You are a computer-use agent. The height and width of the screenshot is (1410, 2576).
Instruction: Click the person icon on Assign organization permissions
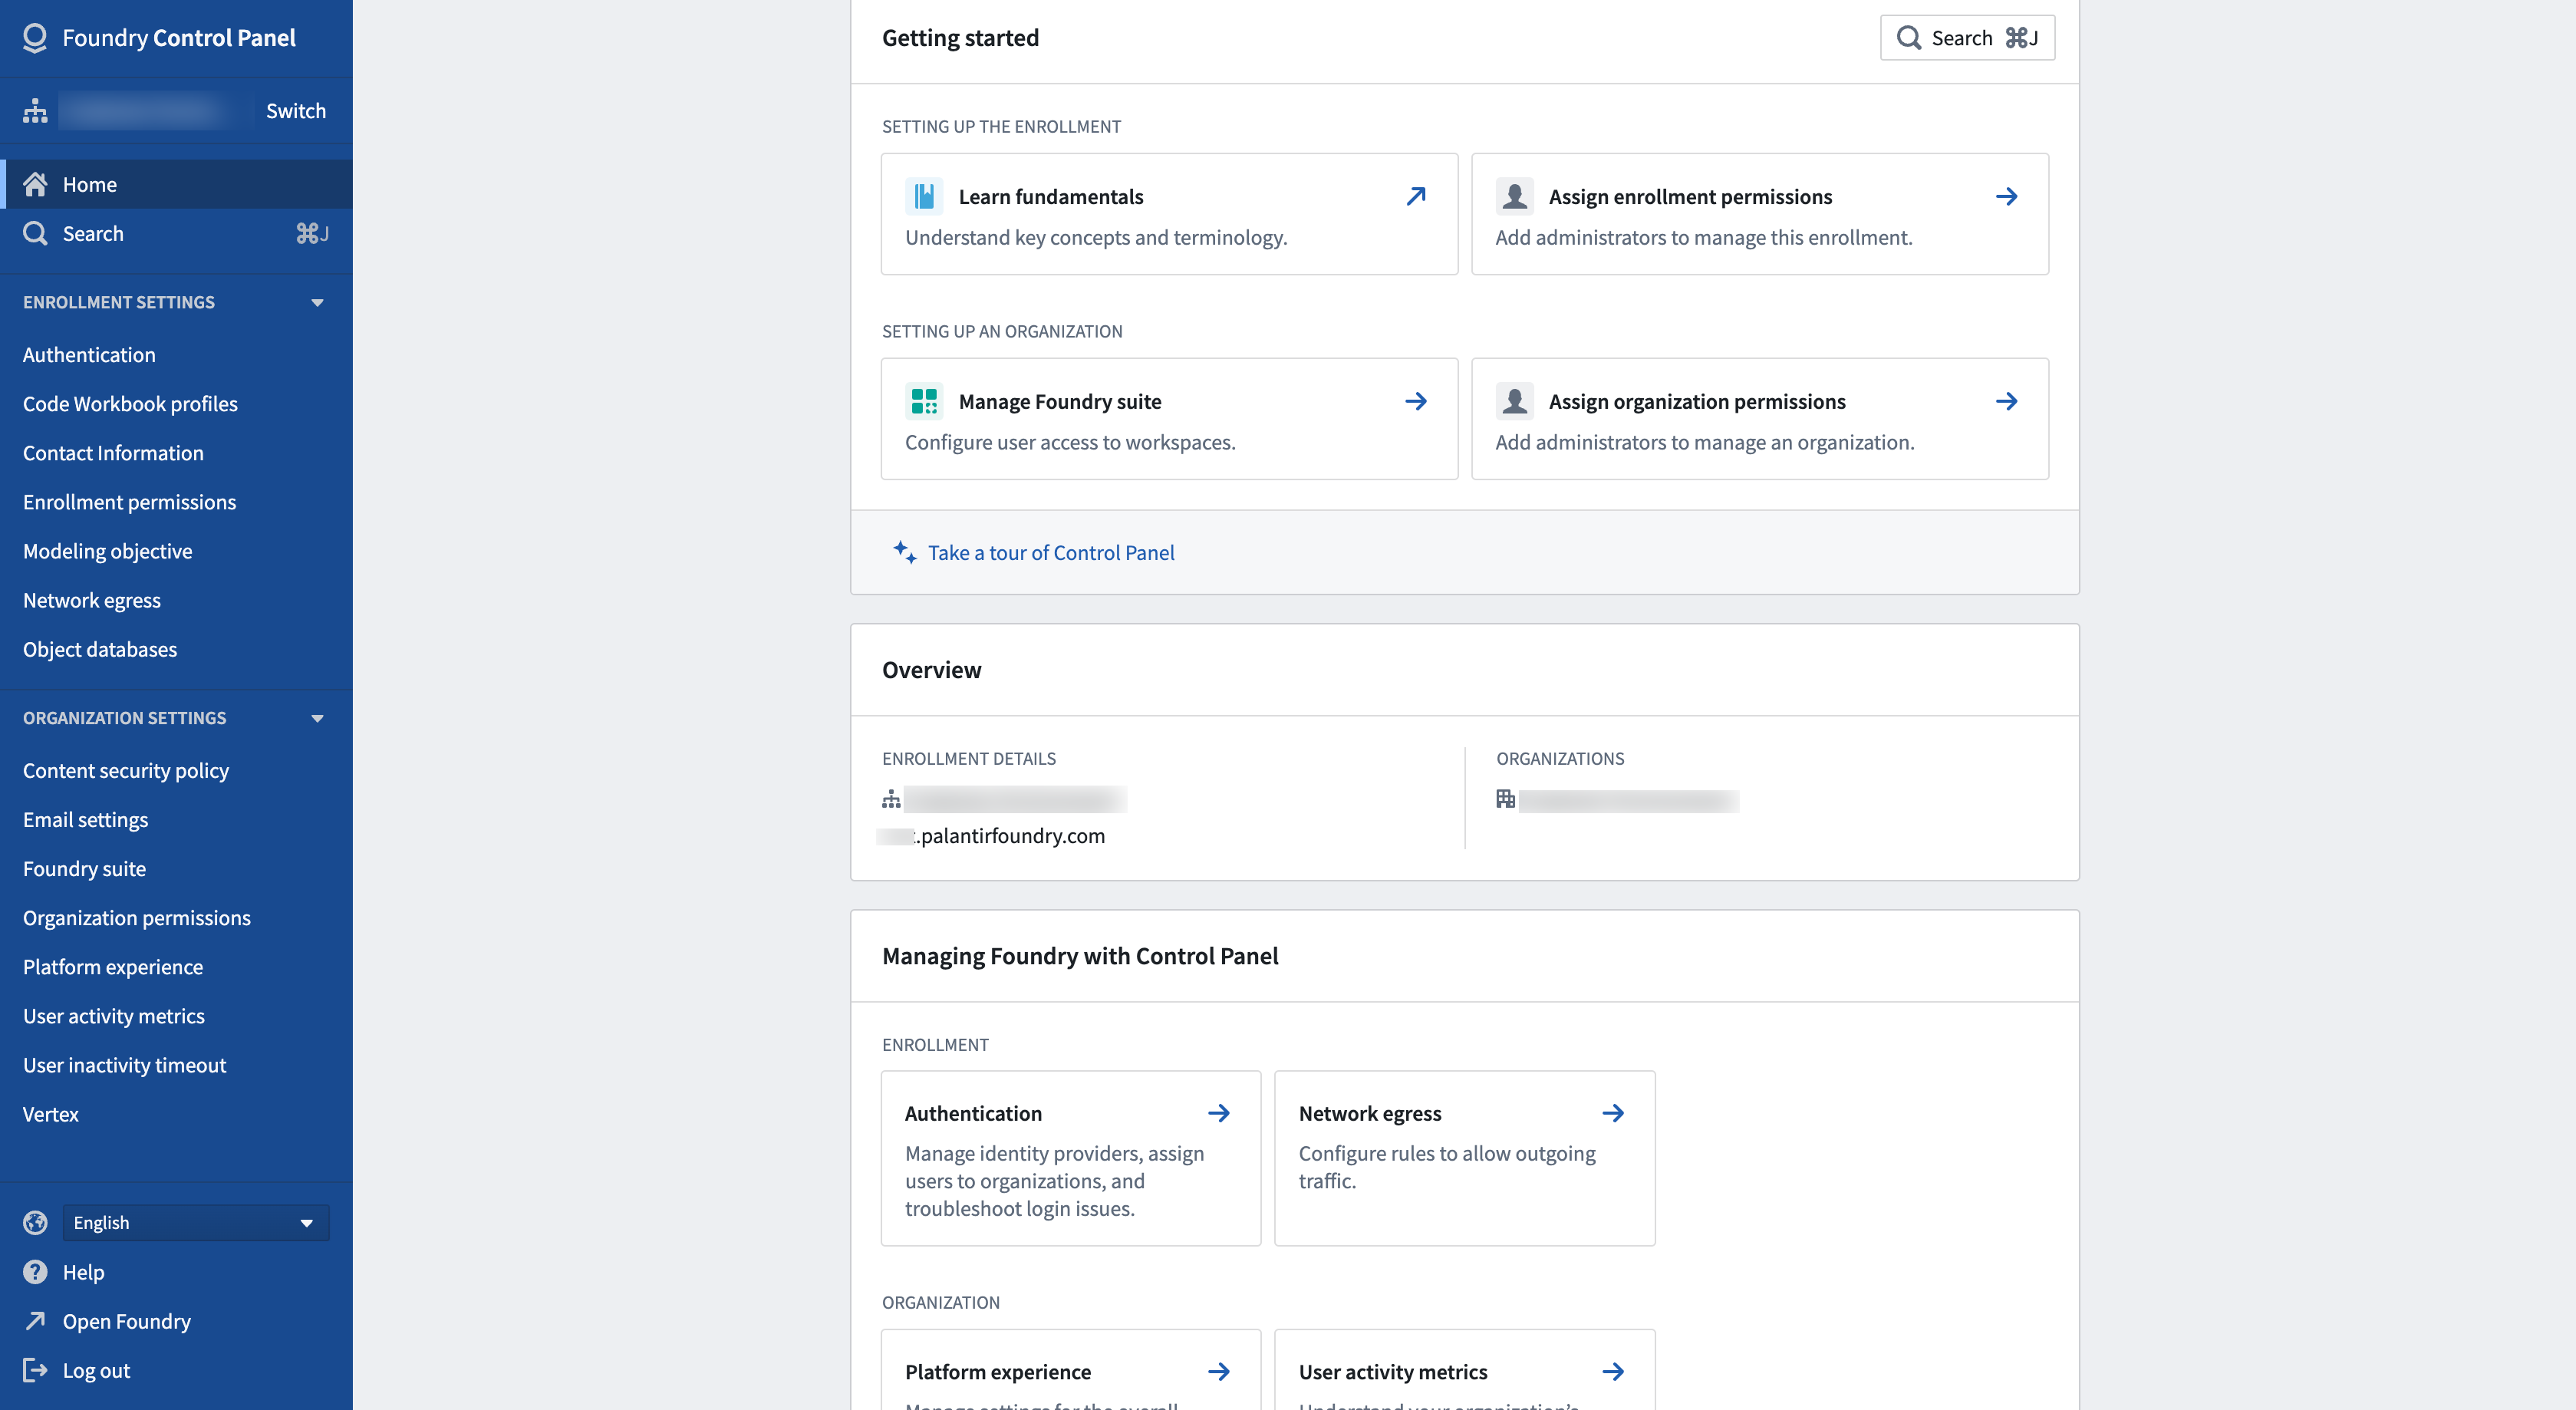(1514, 401)
